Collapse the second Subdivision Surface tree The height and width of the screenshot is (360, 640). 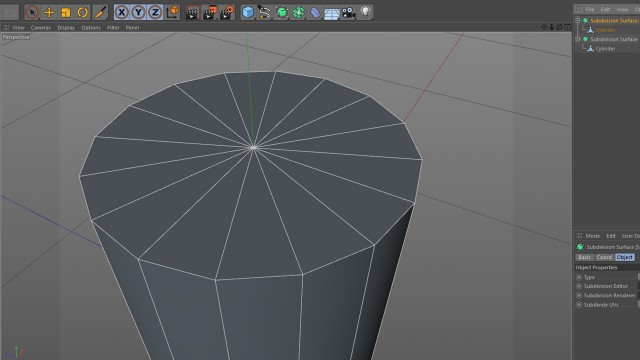[x=578, y=39]
